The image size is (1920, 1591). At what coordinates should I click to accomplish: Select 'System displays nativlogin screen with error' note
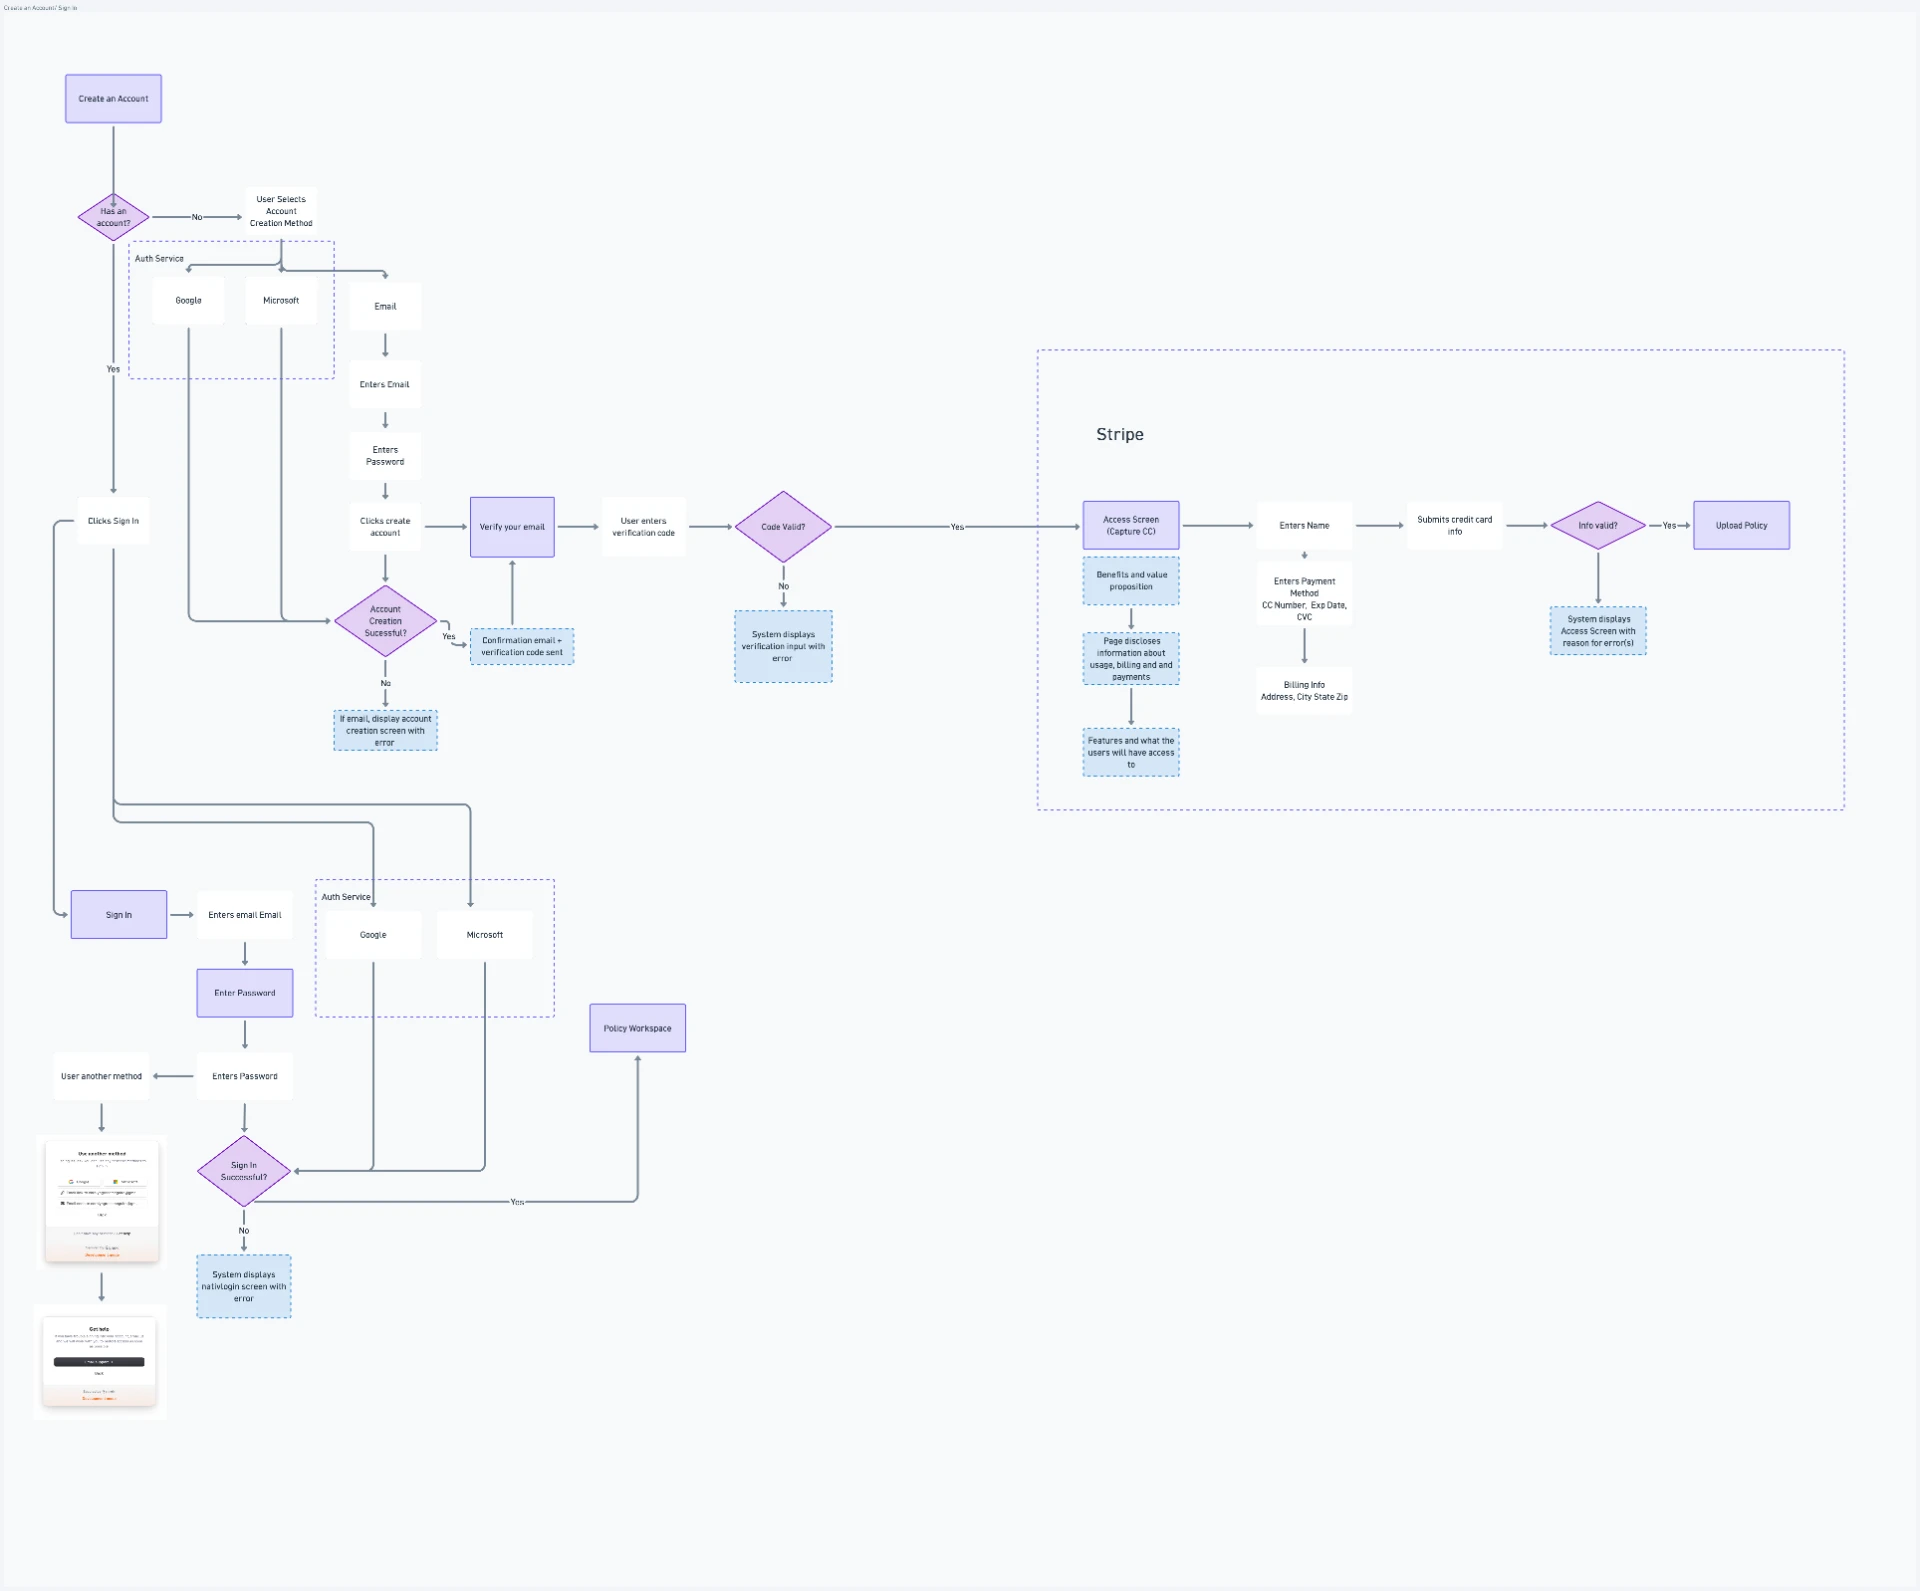244,1287
